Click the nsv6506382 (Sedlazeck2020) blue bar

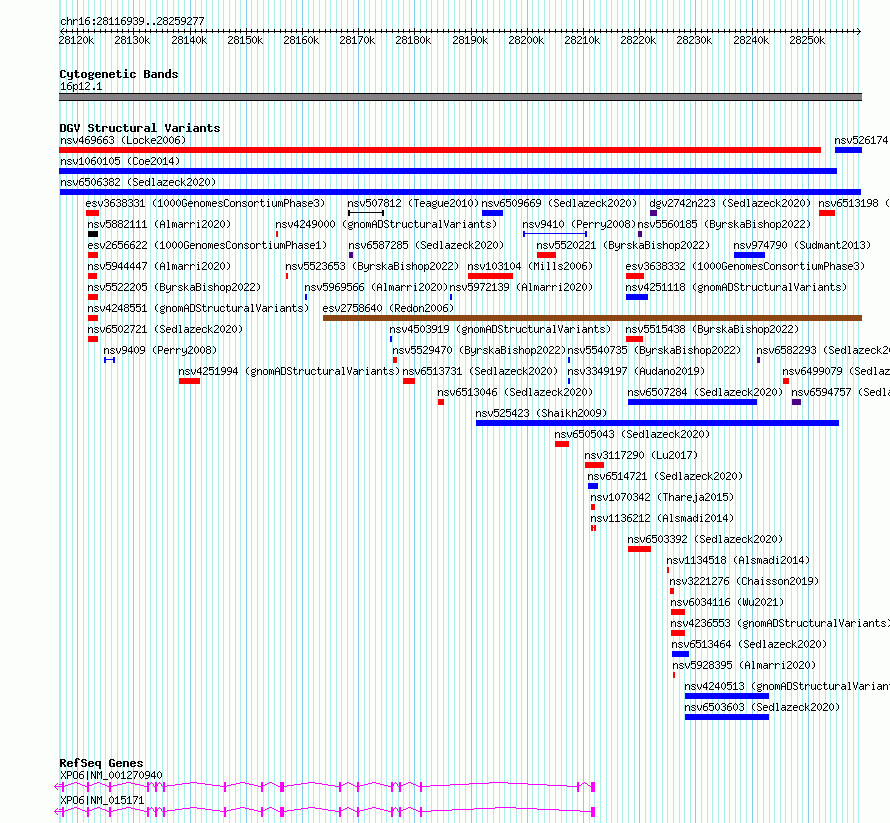pyautogui.click(x=460, y=192)
